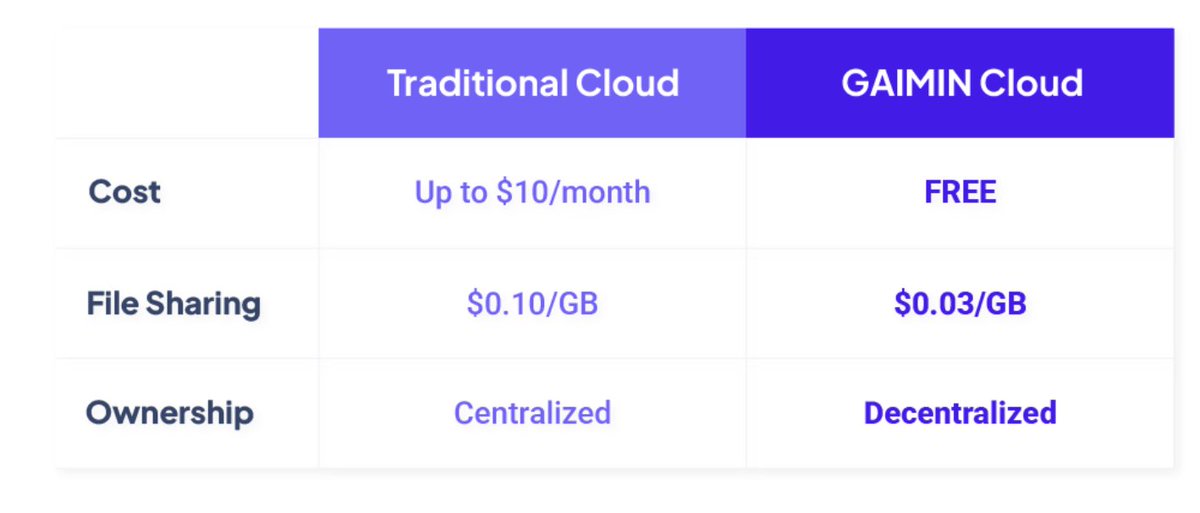This screenshot has width=1200, height=513.
Task: Click the empty top-left table cell
Action: [x=187, y=83]
